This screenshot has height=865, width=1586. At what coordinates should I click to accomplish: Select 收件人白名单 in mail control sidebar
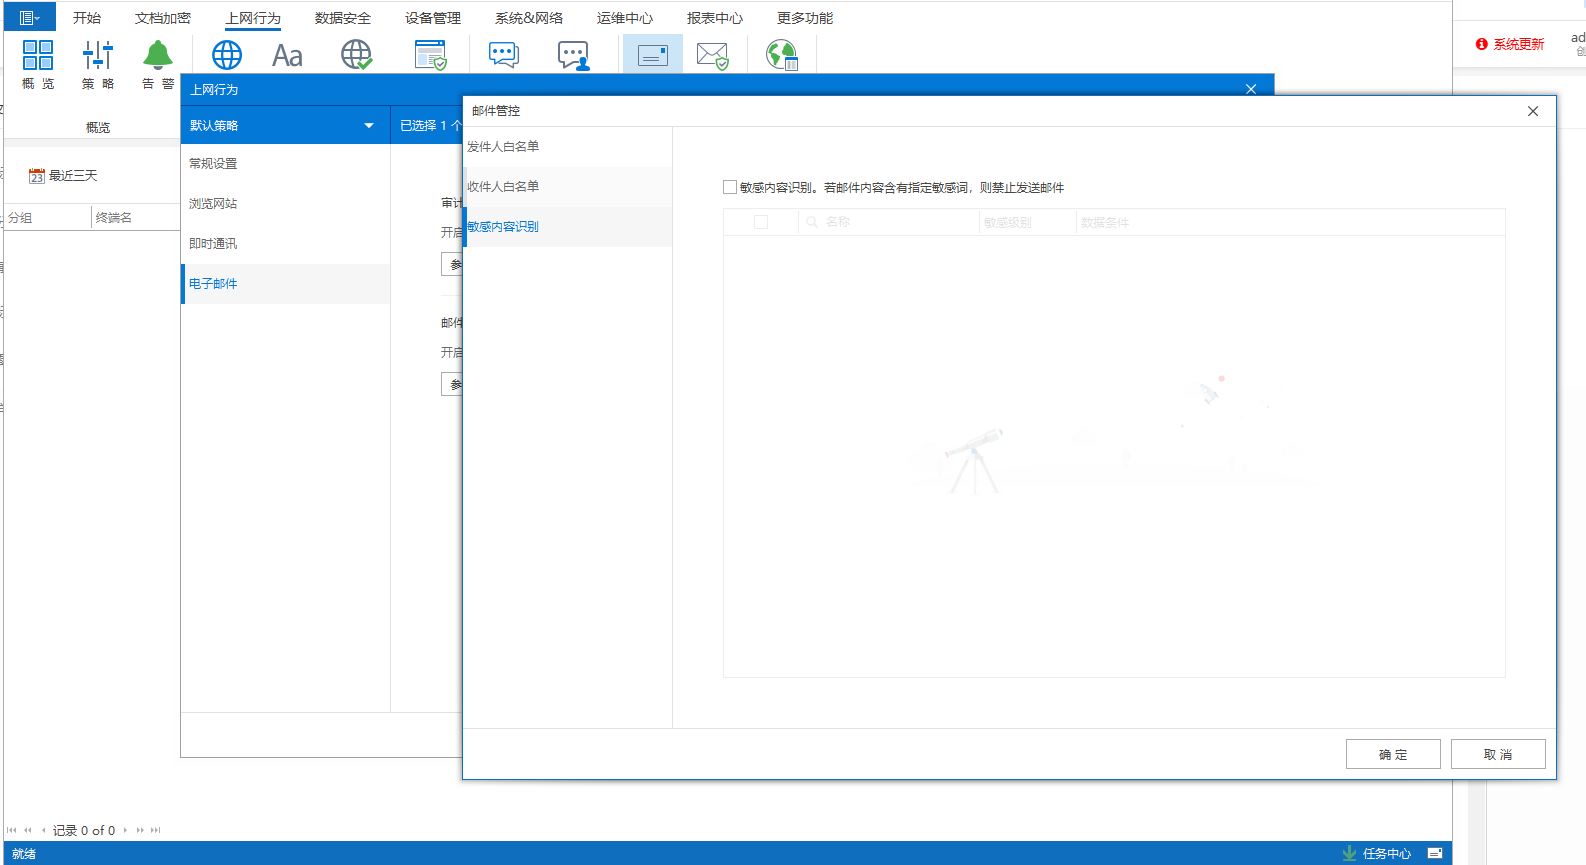point(567,187)
